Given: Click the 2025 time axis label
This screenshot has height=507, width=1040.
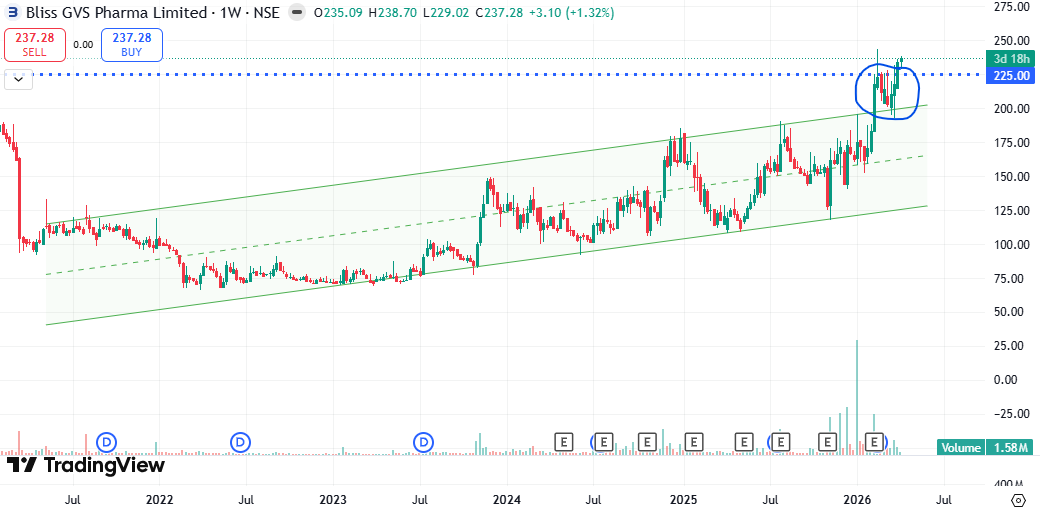Looking at the screenshot, I should [684, 498].
